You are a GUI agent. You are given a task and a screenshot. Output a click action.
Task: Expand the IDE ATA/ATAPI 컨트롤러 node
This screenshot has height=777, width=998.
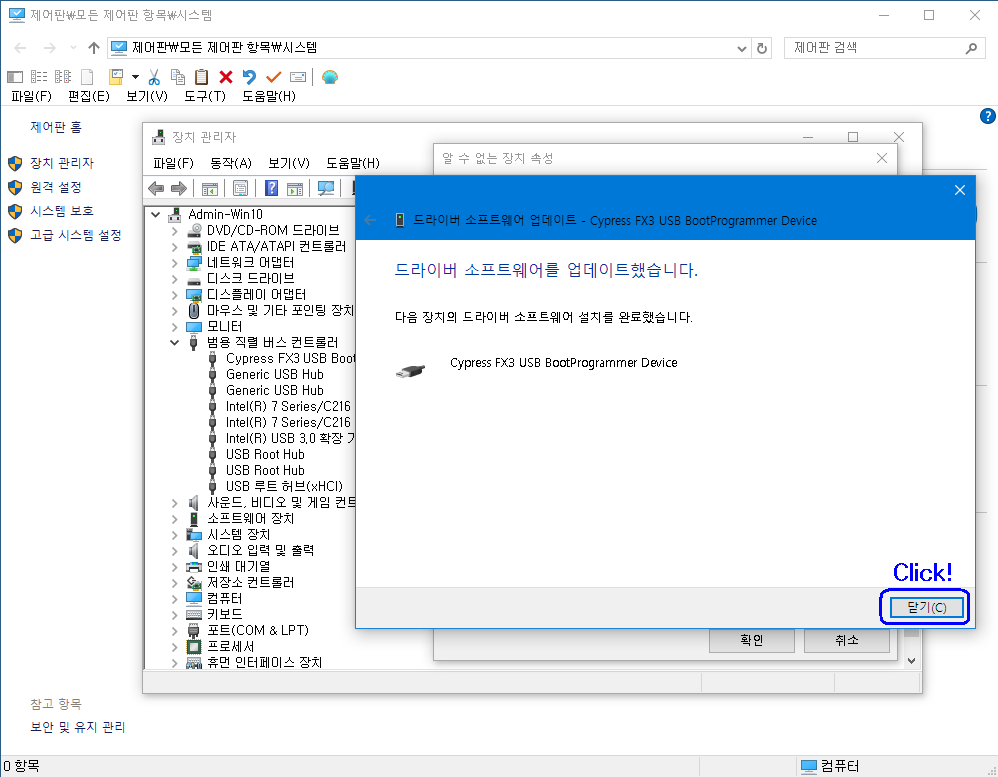(x=174, y=247)
